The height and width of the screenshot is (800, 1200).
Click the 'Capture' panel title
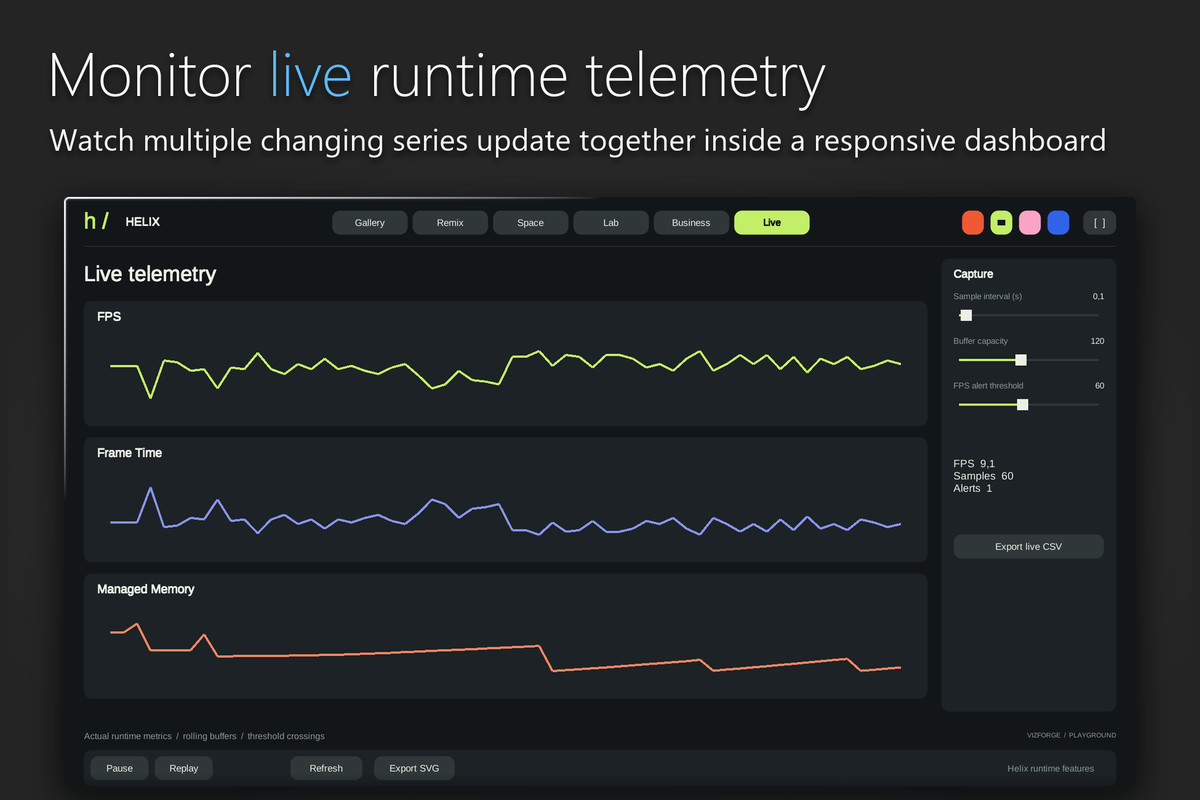click(973, 274)
